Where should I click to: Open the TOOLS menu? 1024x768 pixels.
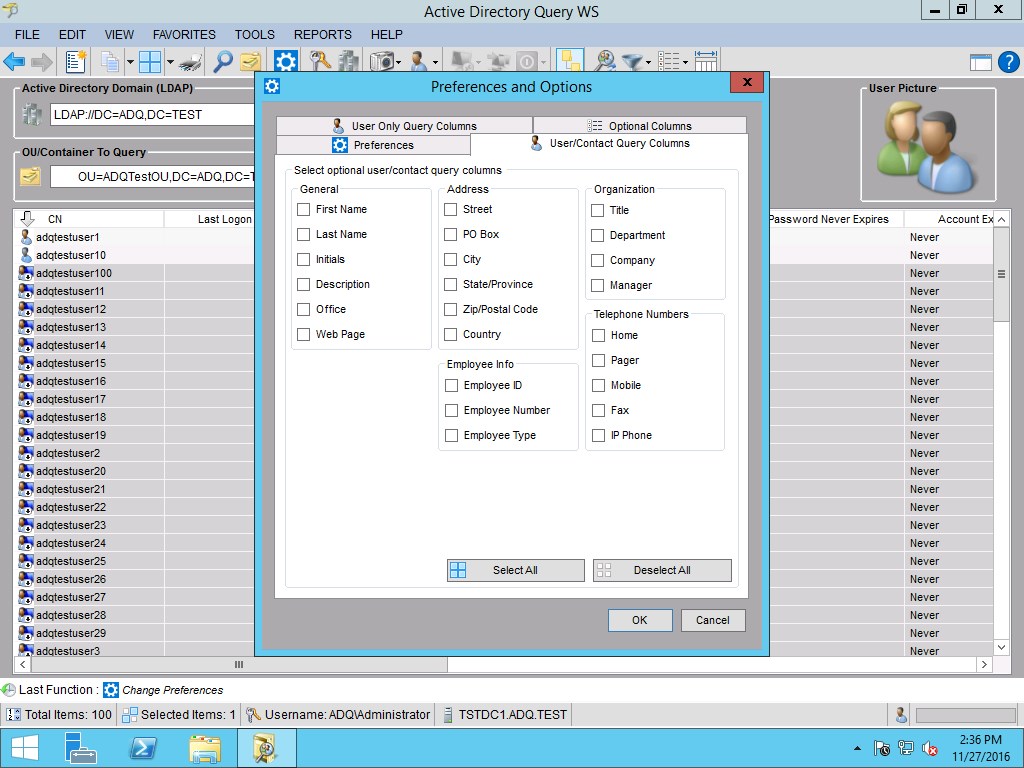point(255,35)
